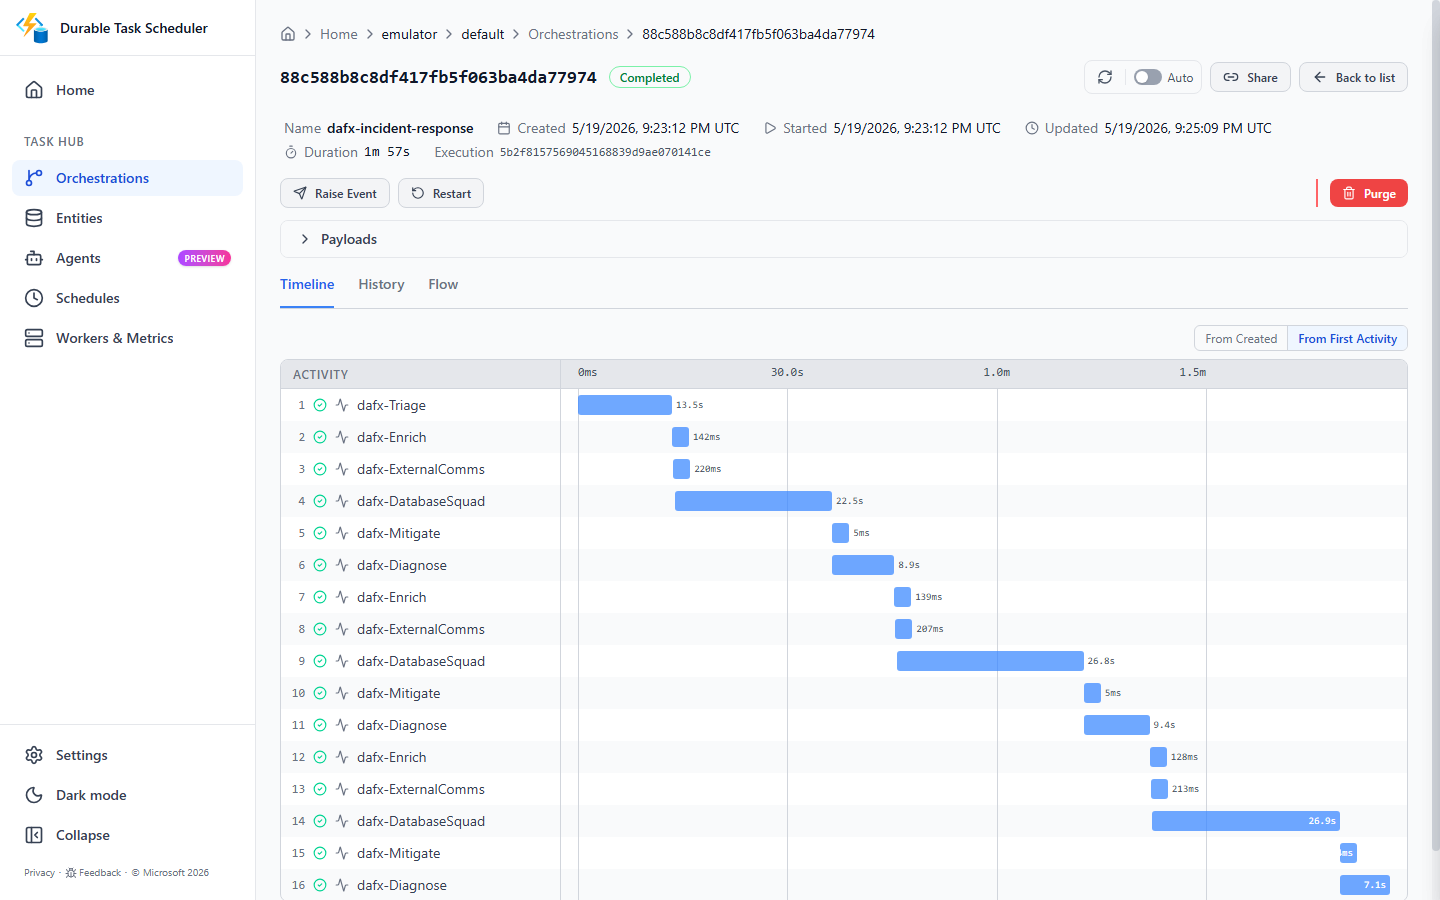The image size is (1440, 900).
Task: Open Schedules in the sidebar
Action: pos(128,298)
